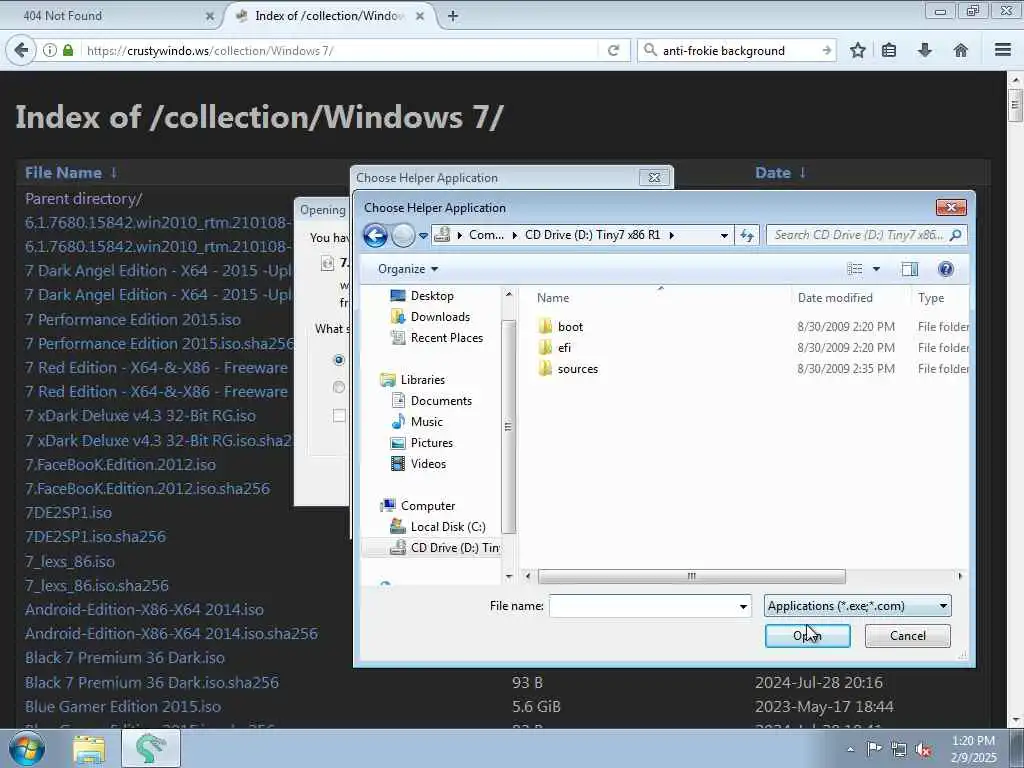Open the Applications file type dropdown
The height and width of the screenshot is (768, 1024).
pos(857,606)
